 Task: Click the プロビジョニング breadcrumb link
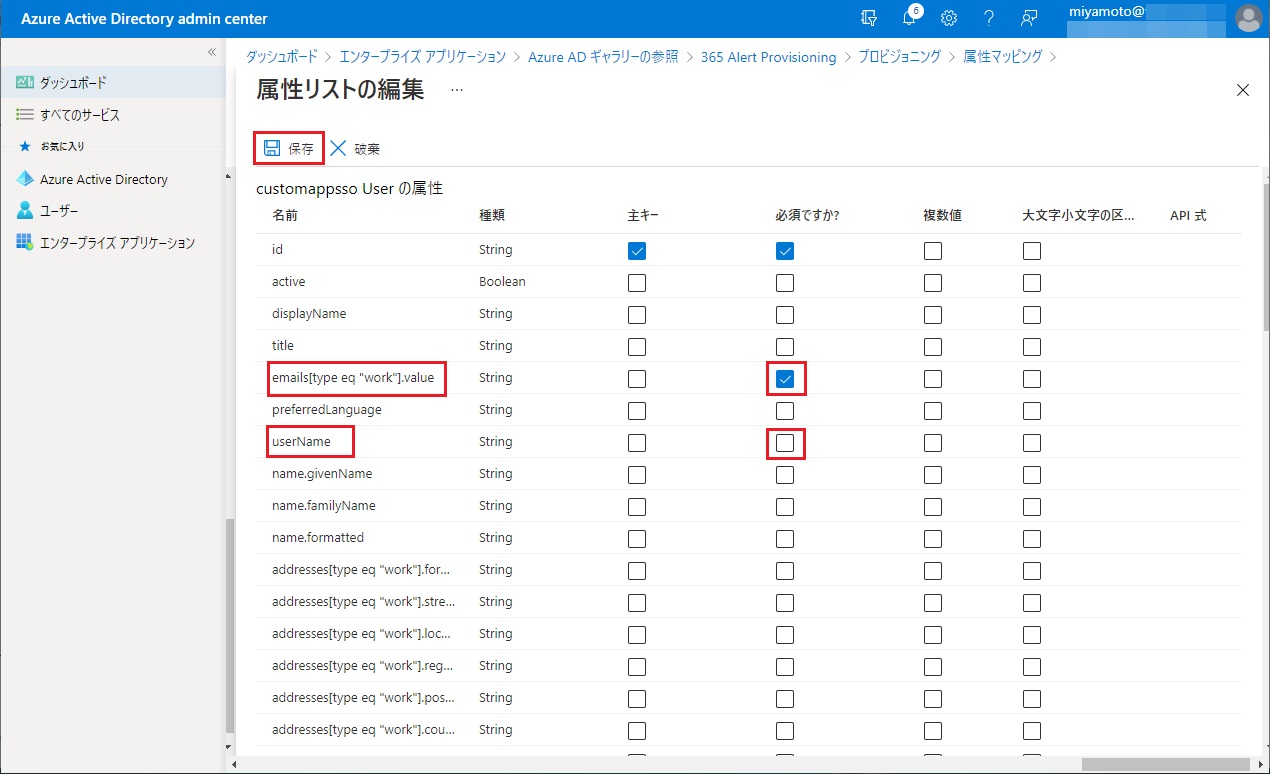click(899, 57)
